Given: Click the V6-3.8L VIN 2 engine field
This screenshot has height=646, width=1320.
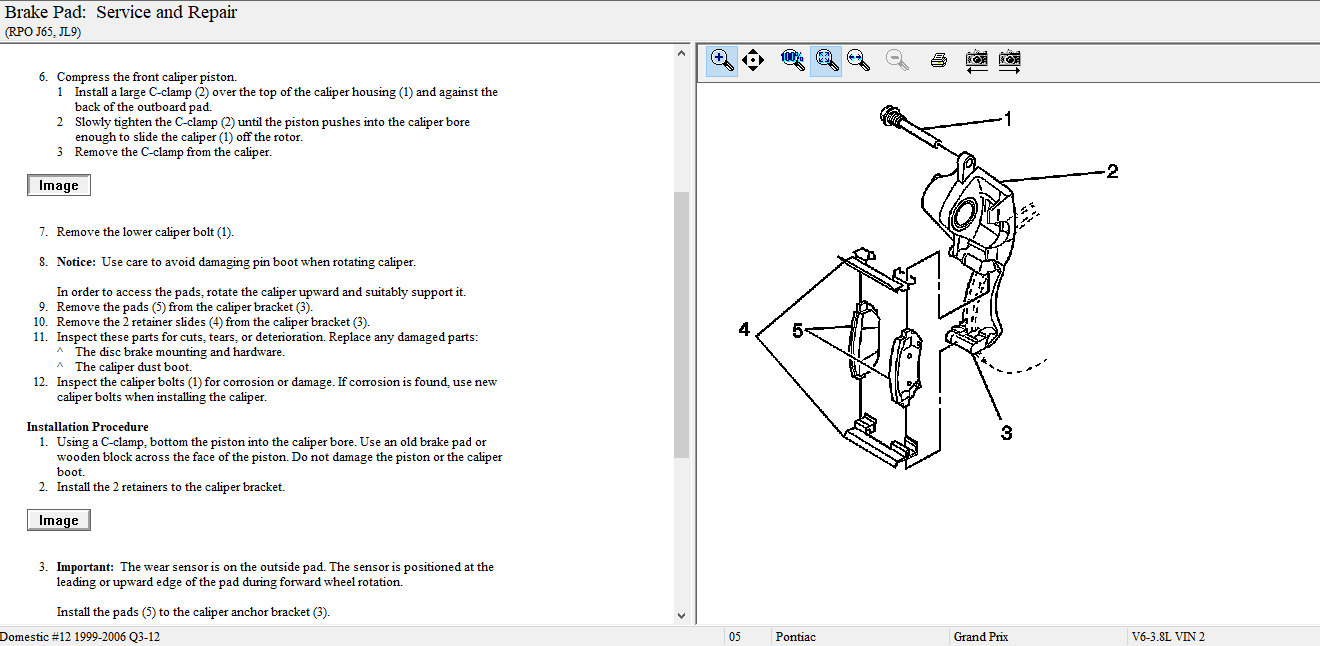Looking at the screenshot, I should (1168, 637).
